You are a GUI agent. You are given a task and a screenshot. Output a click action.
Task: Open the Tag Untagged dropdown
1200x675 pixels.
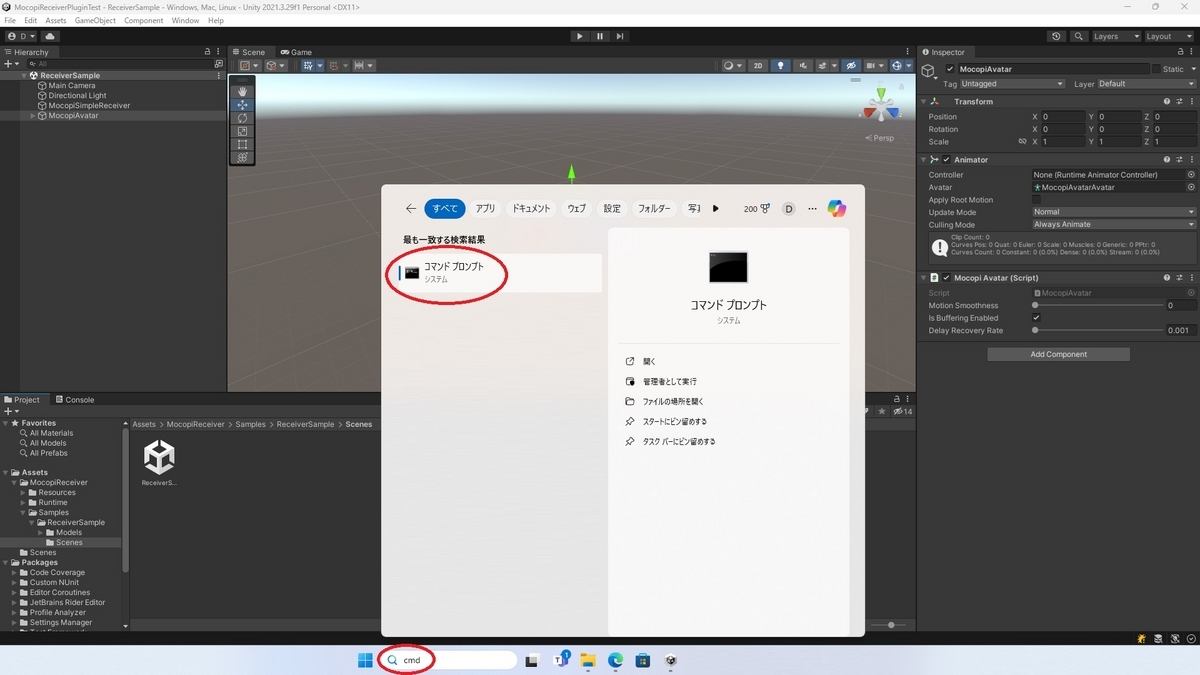click(1012, 84)
